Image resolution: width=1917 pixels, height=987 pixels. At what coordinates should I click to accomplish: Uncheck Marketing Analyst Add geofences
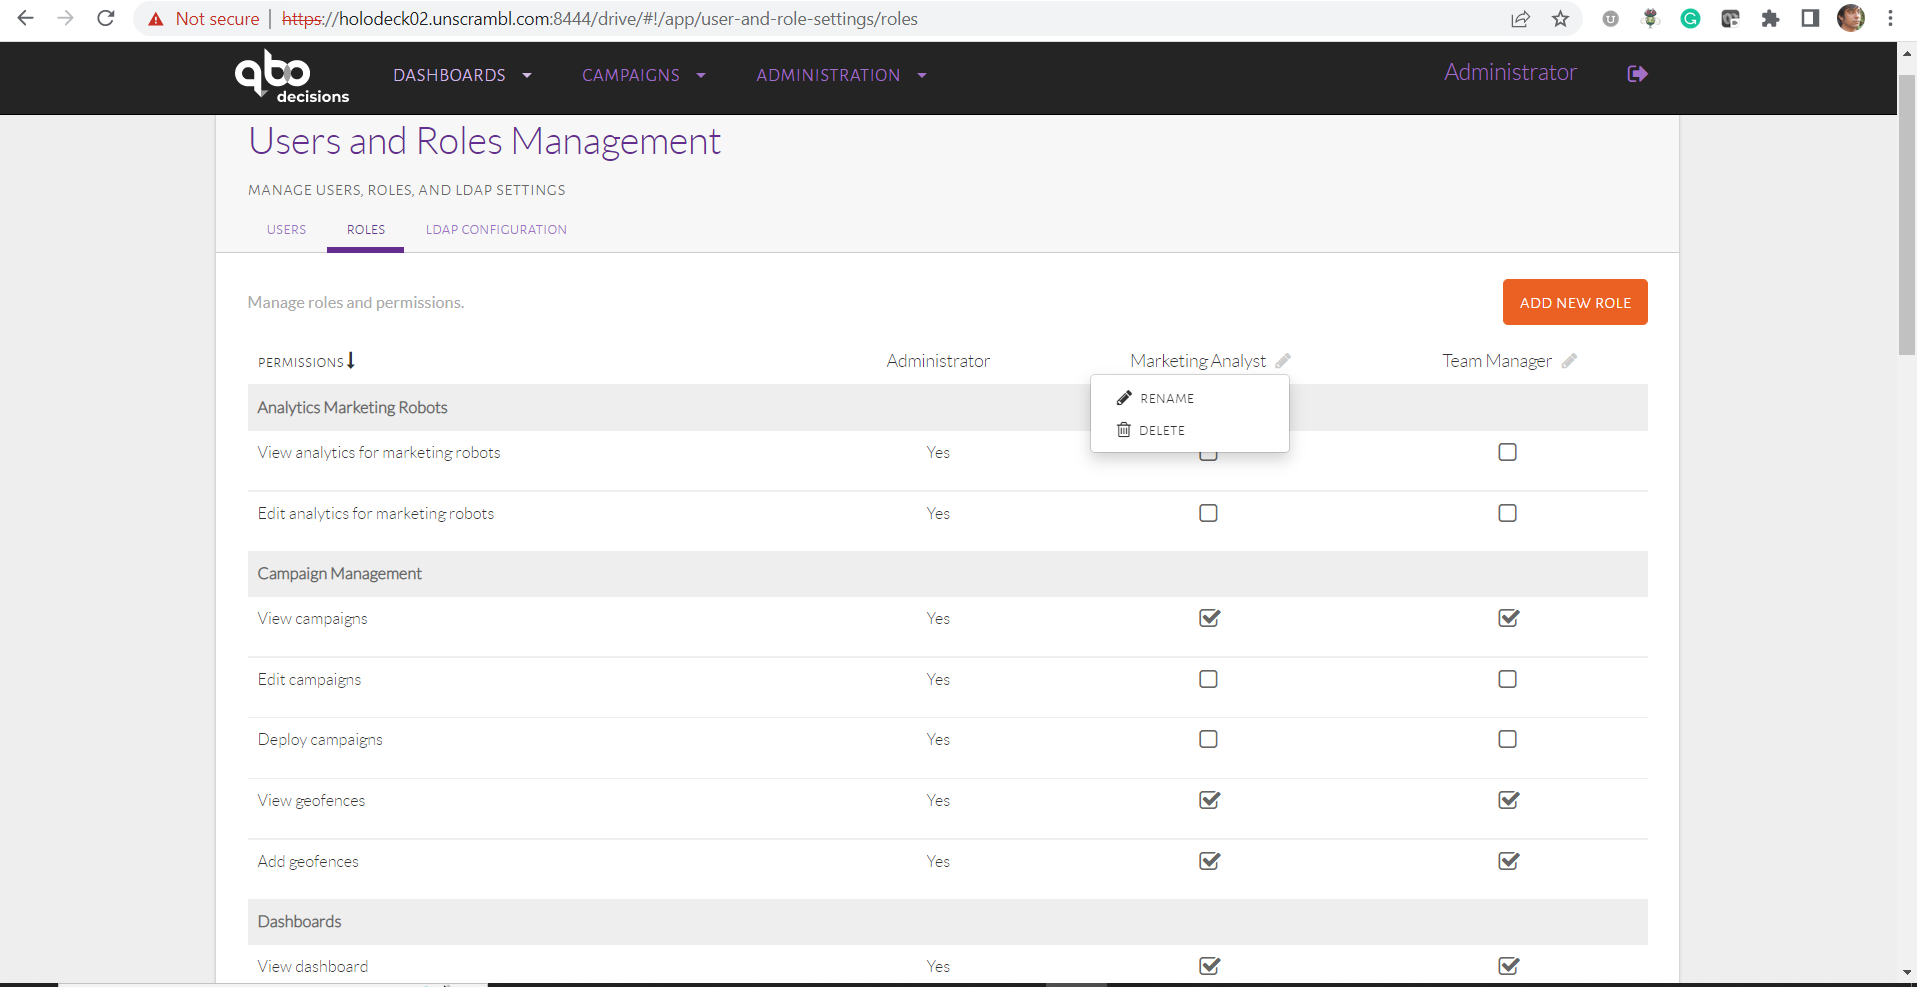pos(1209,861)
